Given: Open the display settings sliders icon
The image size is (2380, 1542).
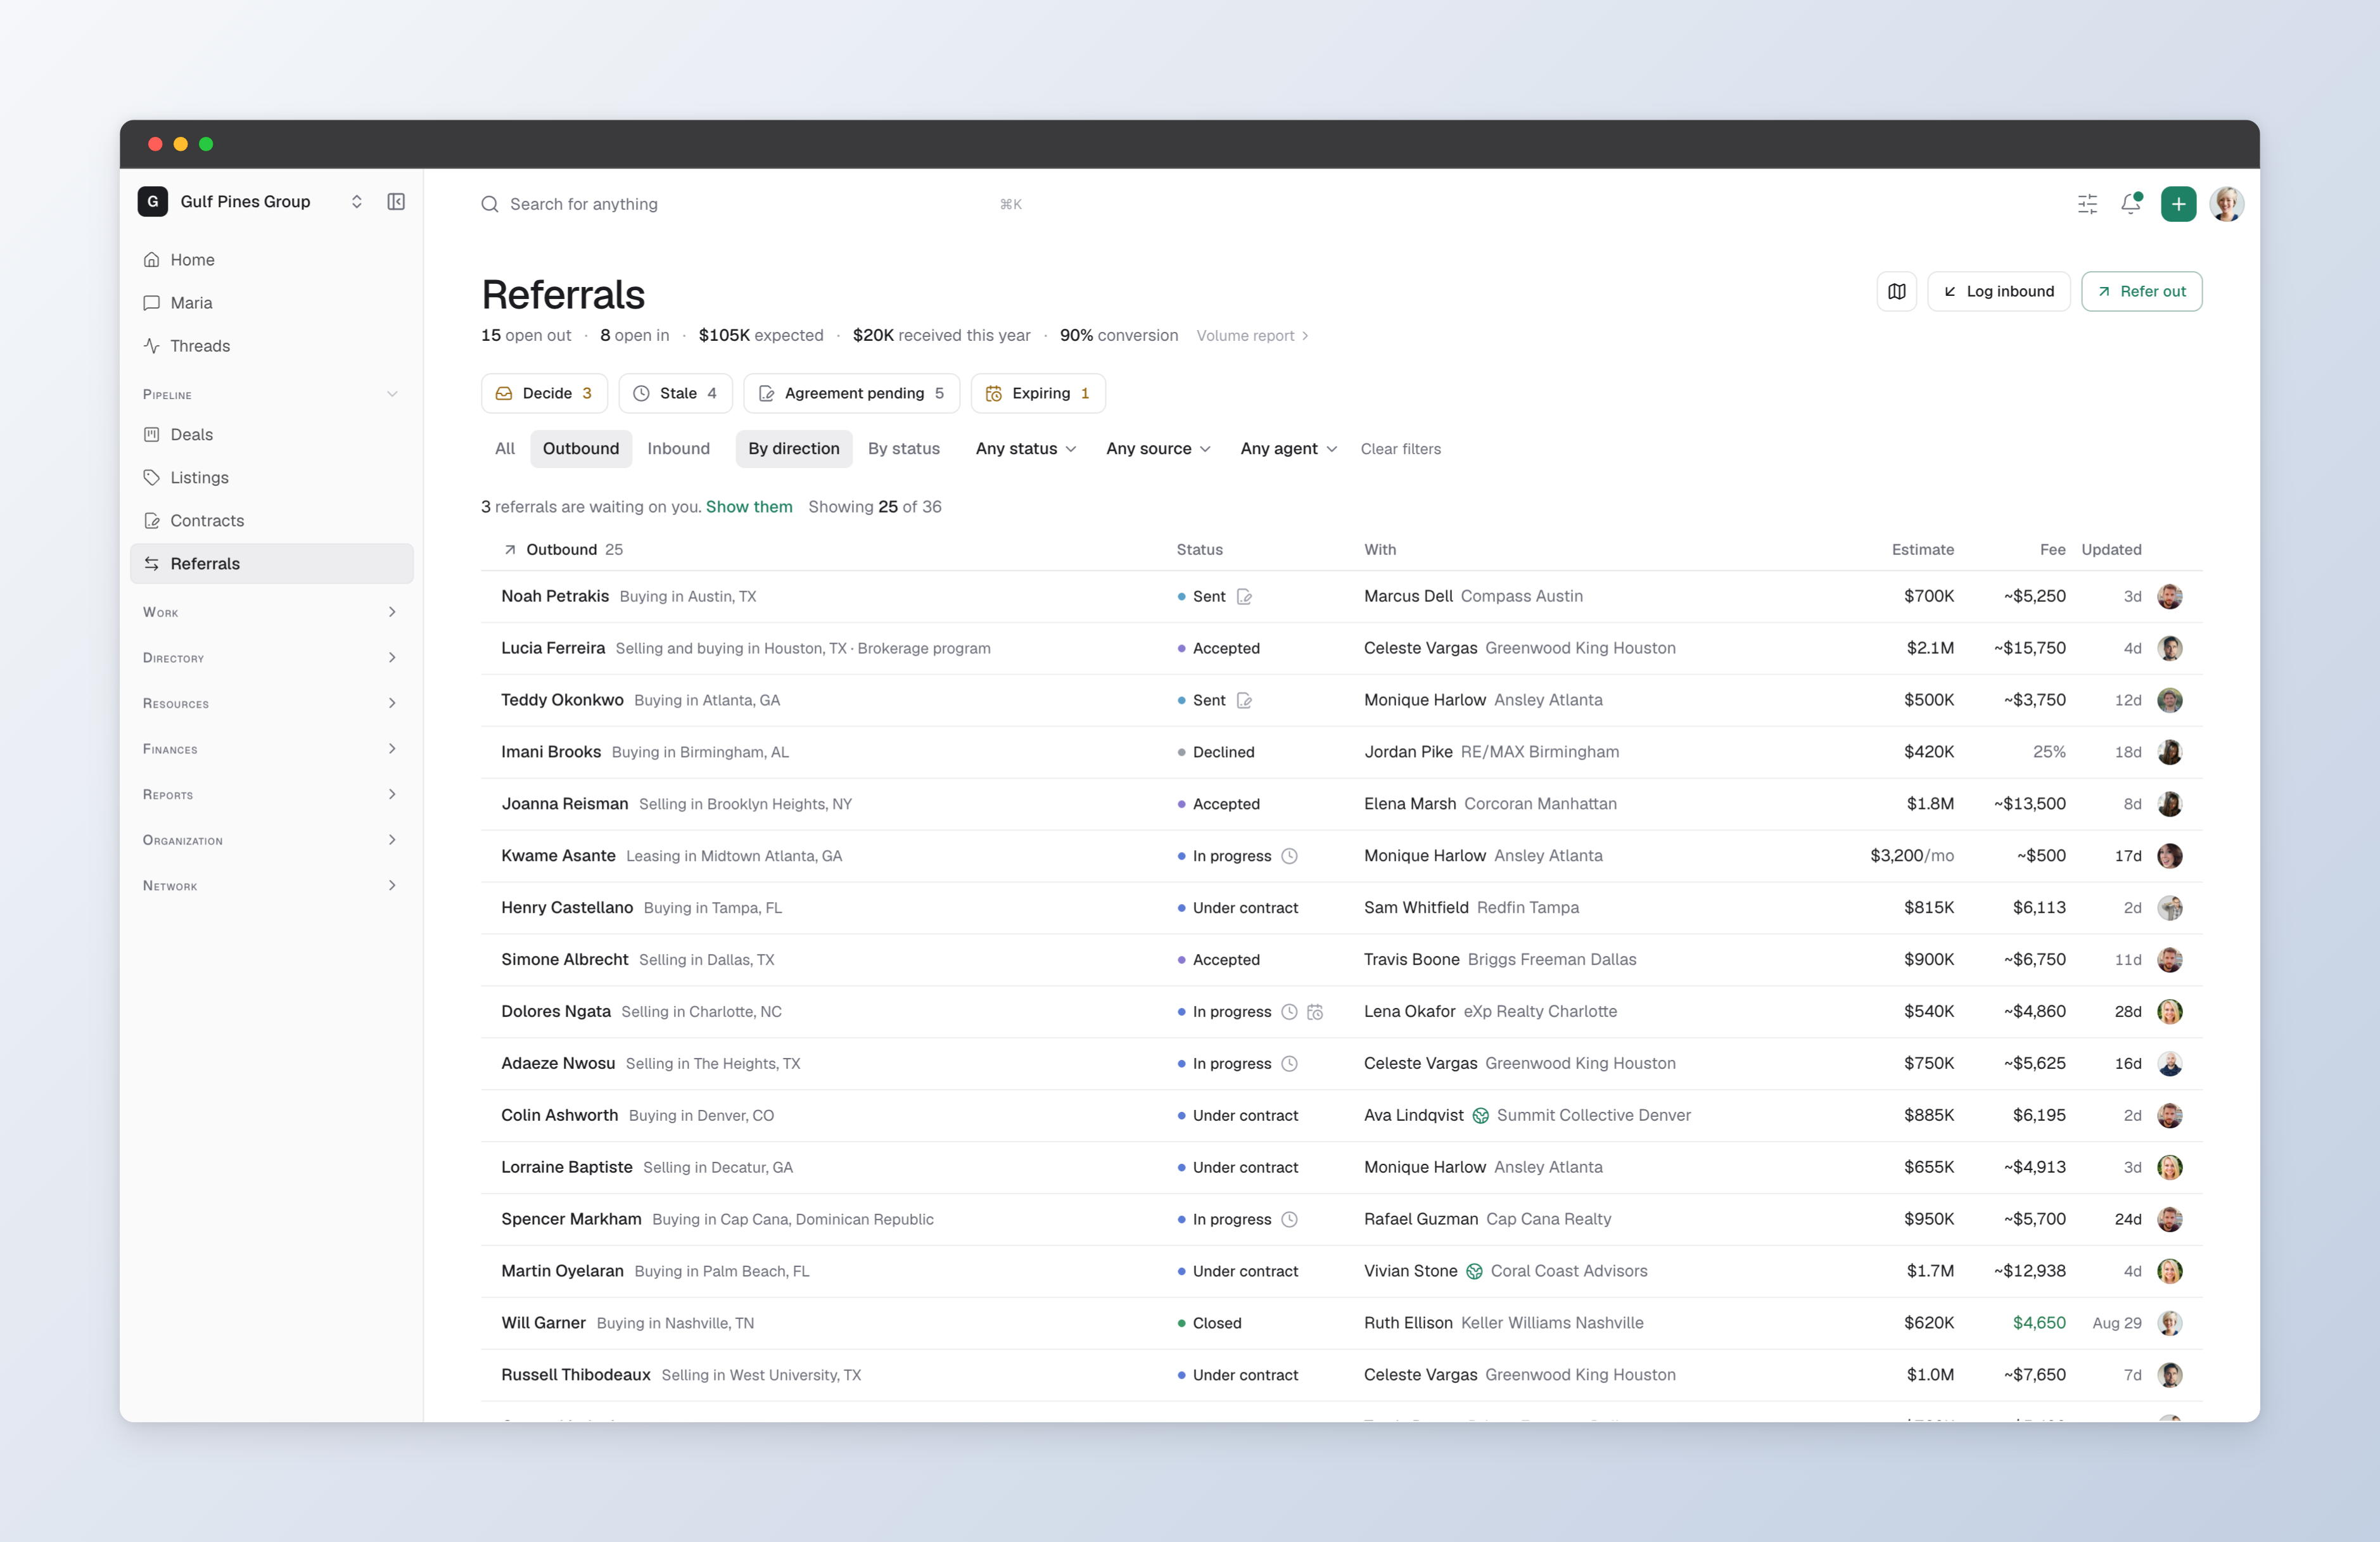Looking at the screenshot, I should tap(2087, 204).
